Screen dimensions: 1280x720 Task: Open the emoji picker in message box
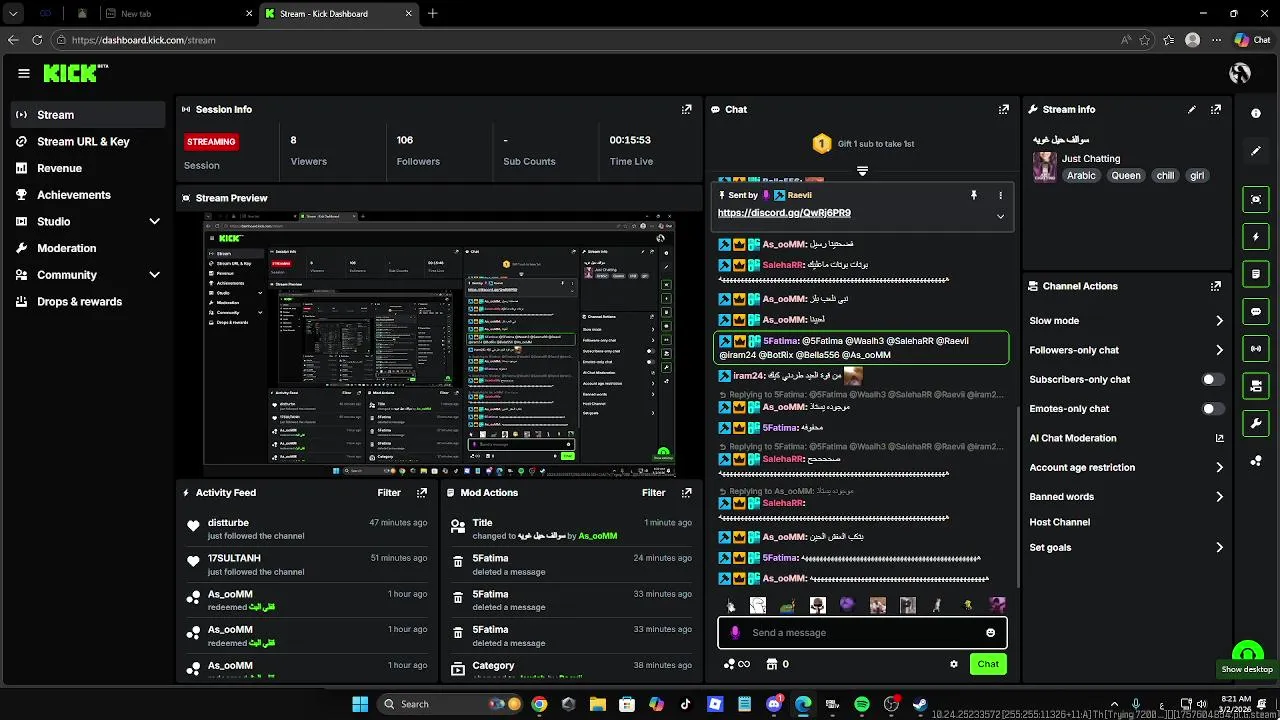click(991, 633)
